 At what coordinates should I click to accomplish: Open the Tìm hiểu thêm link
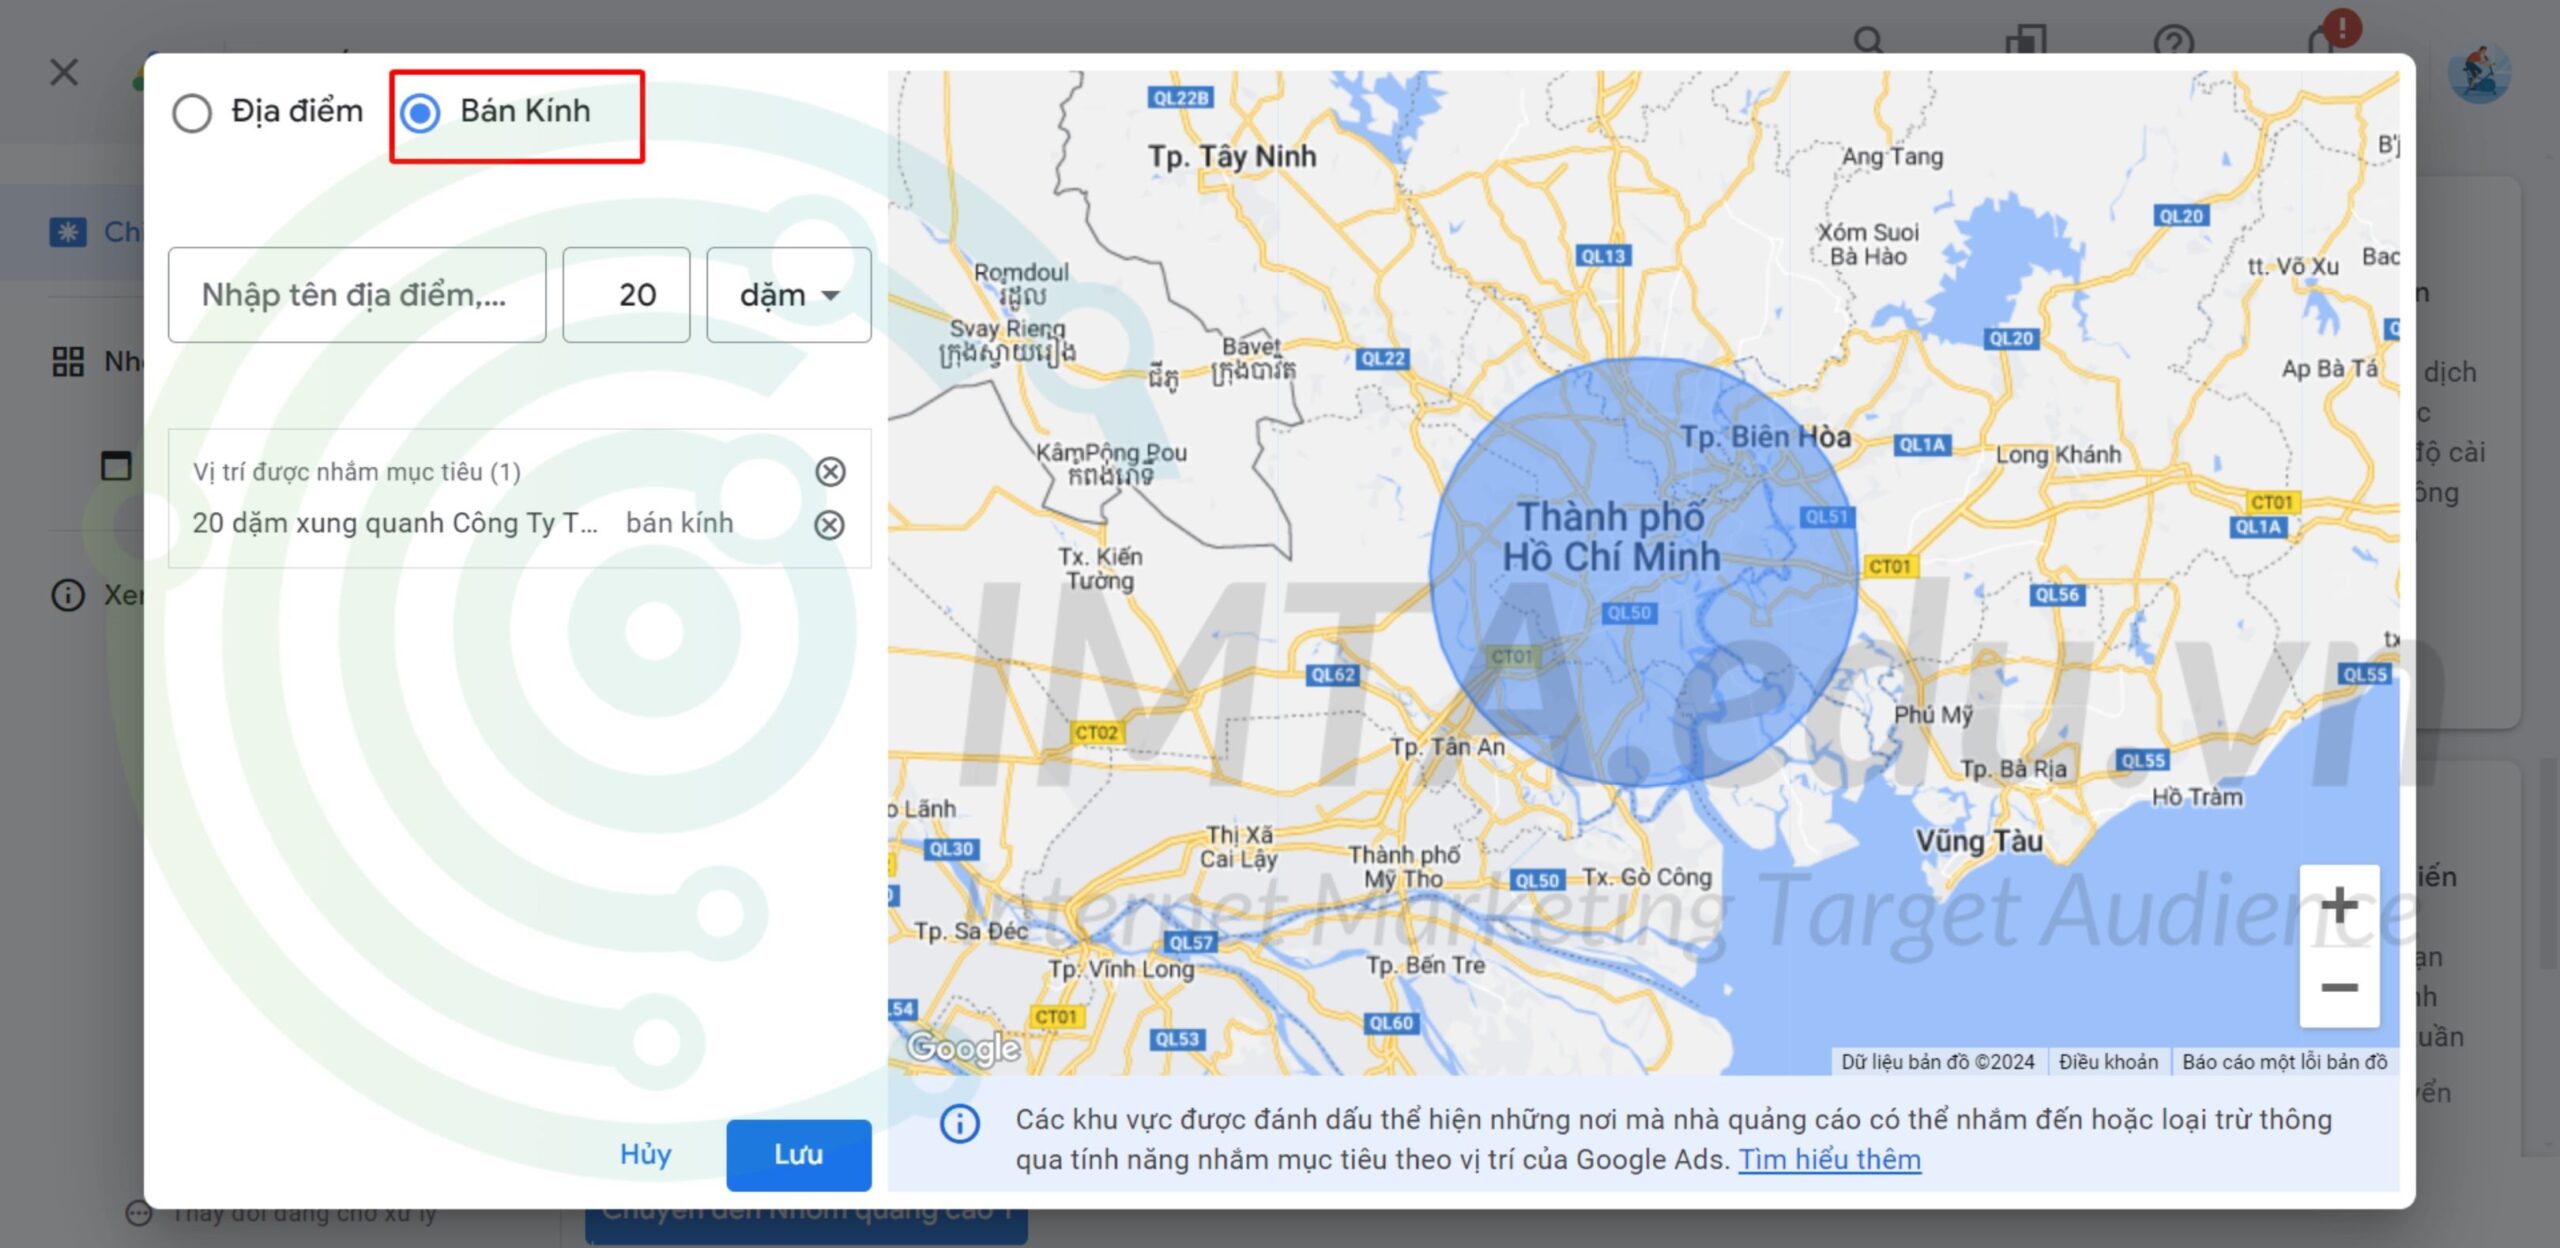tap(1829, 1159)
